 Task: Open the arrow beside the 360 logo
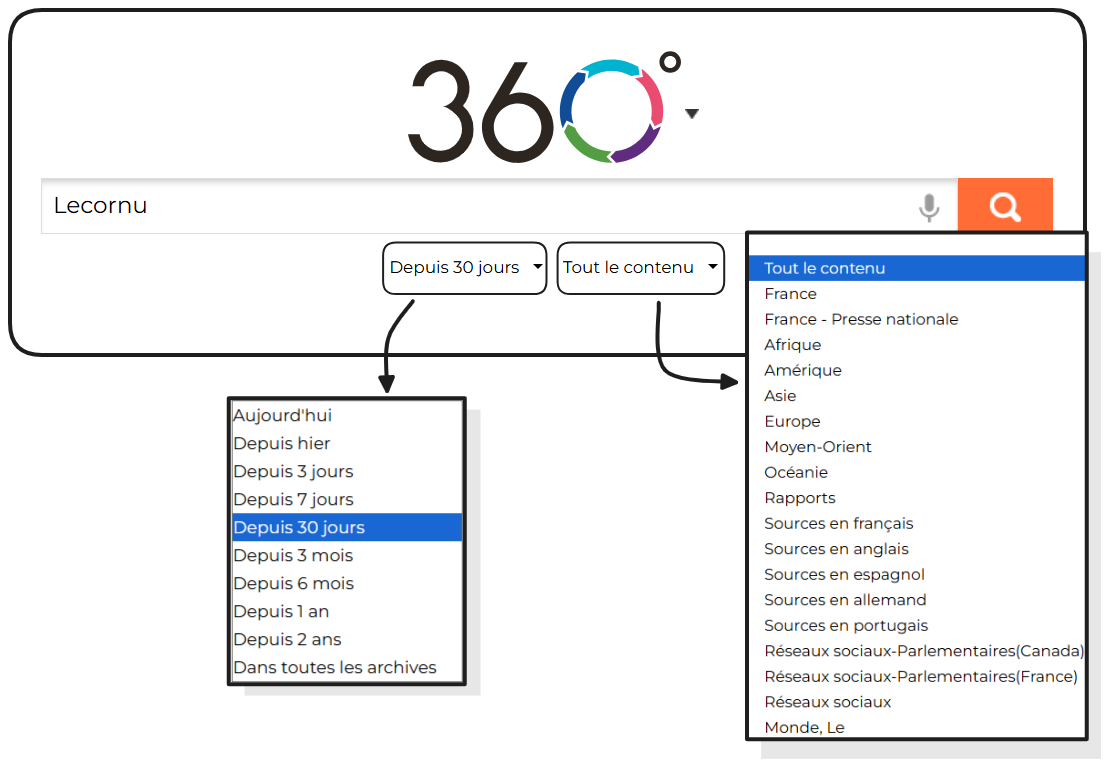tap(692, 113)
